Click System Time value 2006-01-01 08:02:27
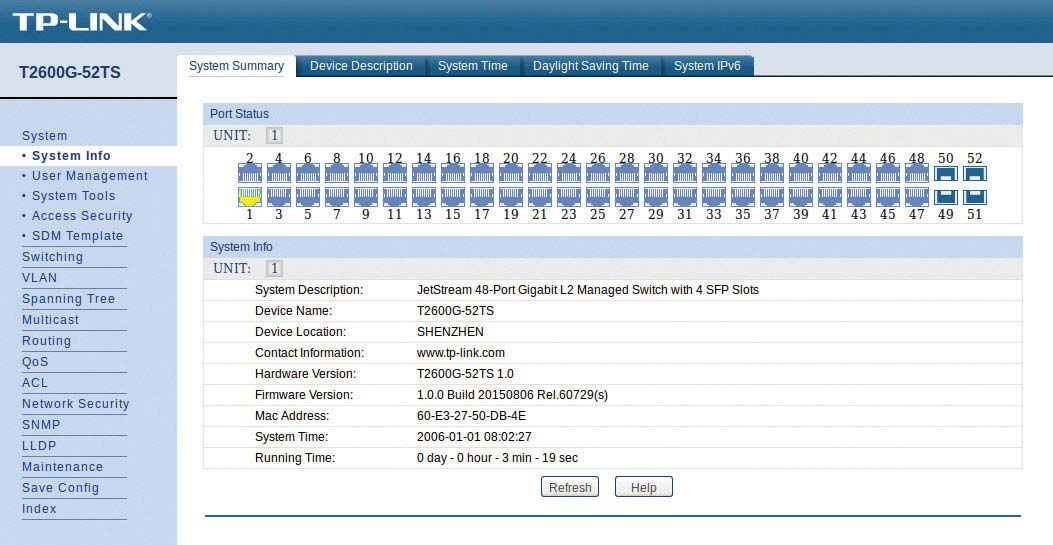 (474, 436)
